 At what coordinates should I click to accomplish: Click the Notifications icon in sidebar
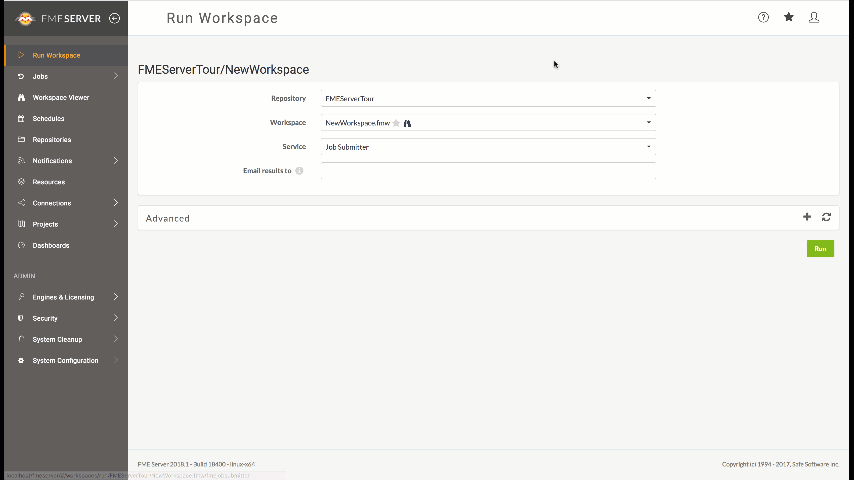click(21, 161)
